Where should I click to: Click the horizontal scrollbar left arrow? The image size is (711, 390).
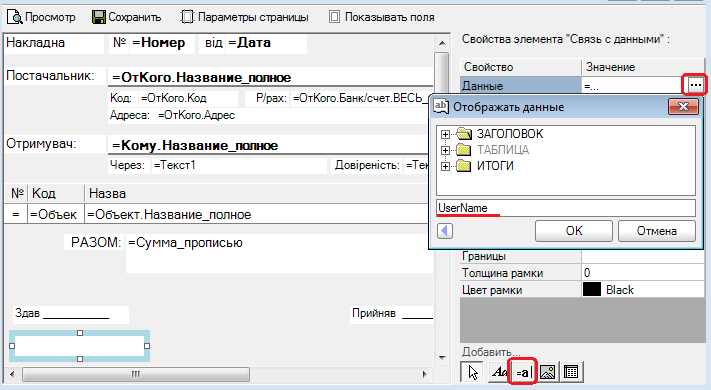point(12,375)
